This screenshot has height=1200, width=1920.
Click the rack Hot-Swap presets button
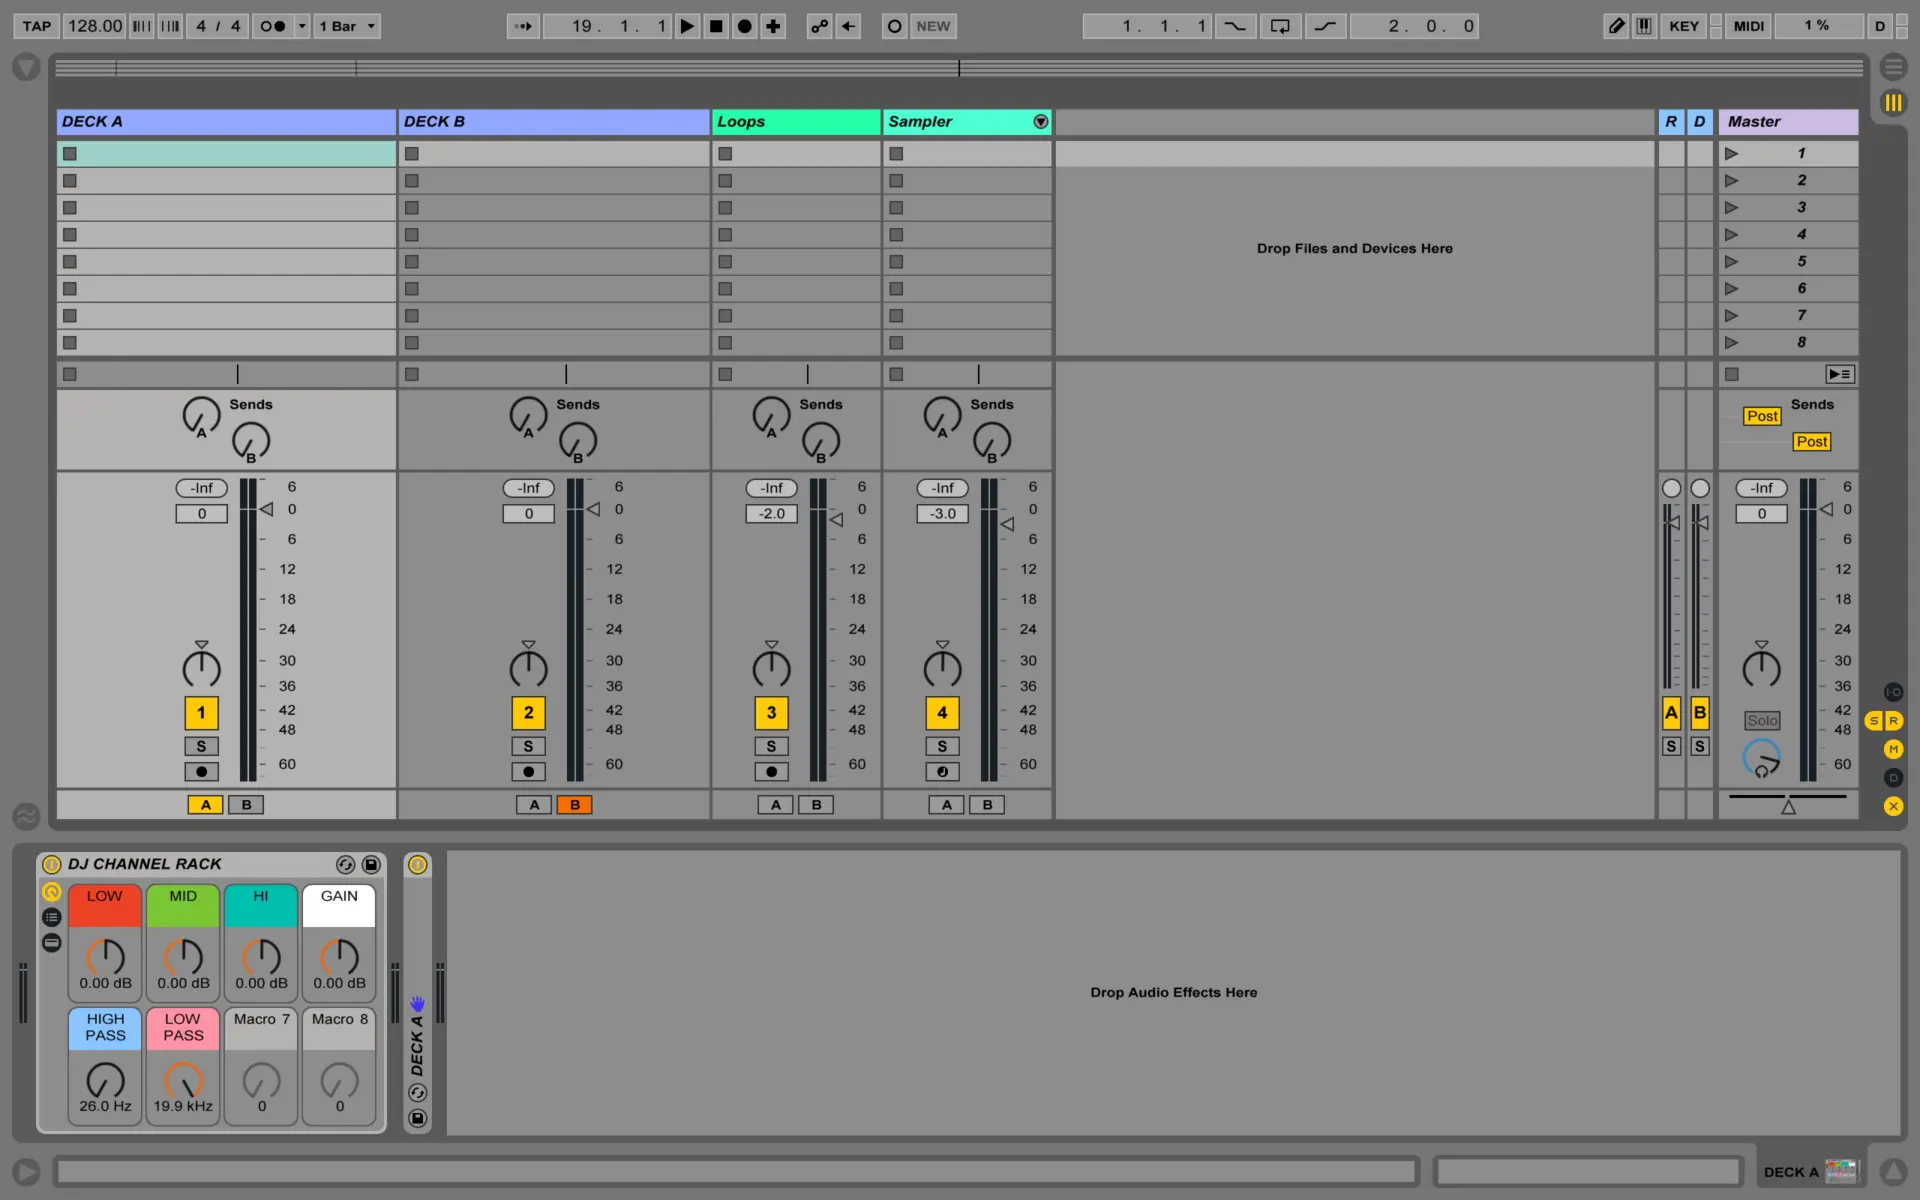click(345, 864)
